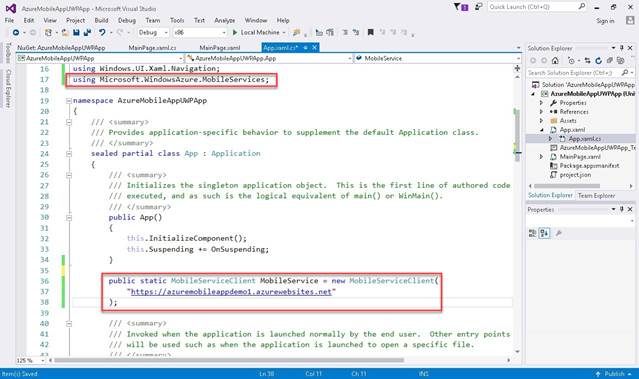The height and width of the screenshot is (379, 639).
Task: Click the account avatar icon near Sign in
Action: pyautogui.click(x=630, y=20)
